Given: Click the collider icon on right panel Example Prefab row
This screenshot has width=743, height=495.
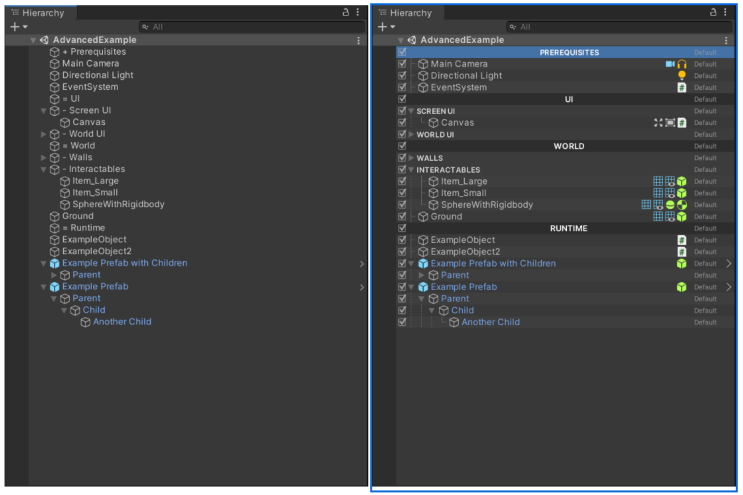Looking at the screenshot, I should coord(682,287).
